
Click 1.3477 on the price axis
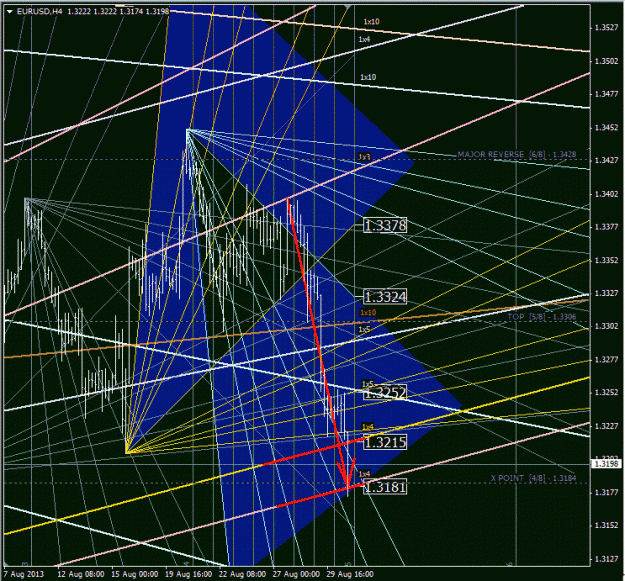point(606,94)
